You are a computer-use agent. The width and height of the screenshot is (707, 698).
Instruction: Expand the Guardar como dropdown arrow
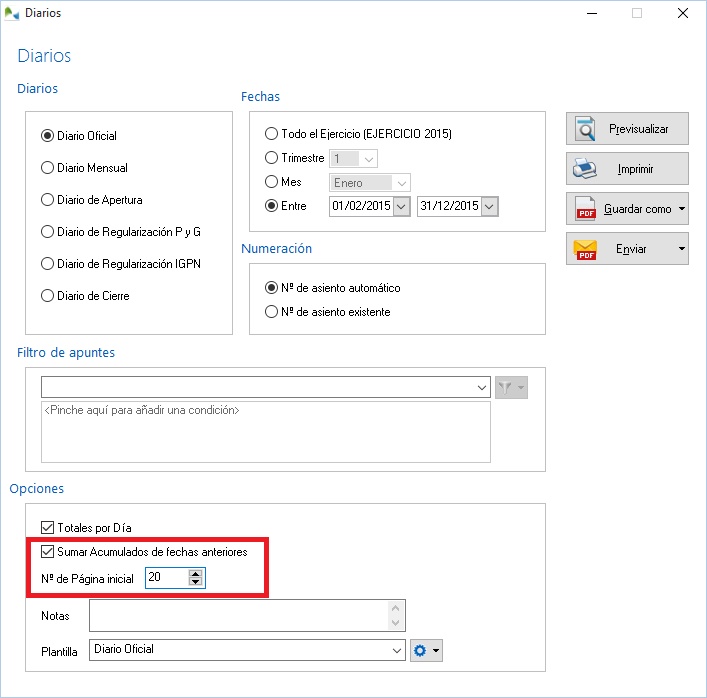point(682,209)
